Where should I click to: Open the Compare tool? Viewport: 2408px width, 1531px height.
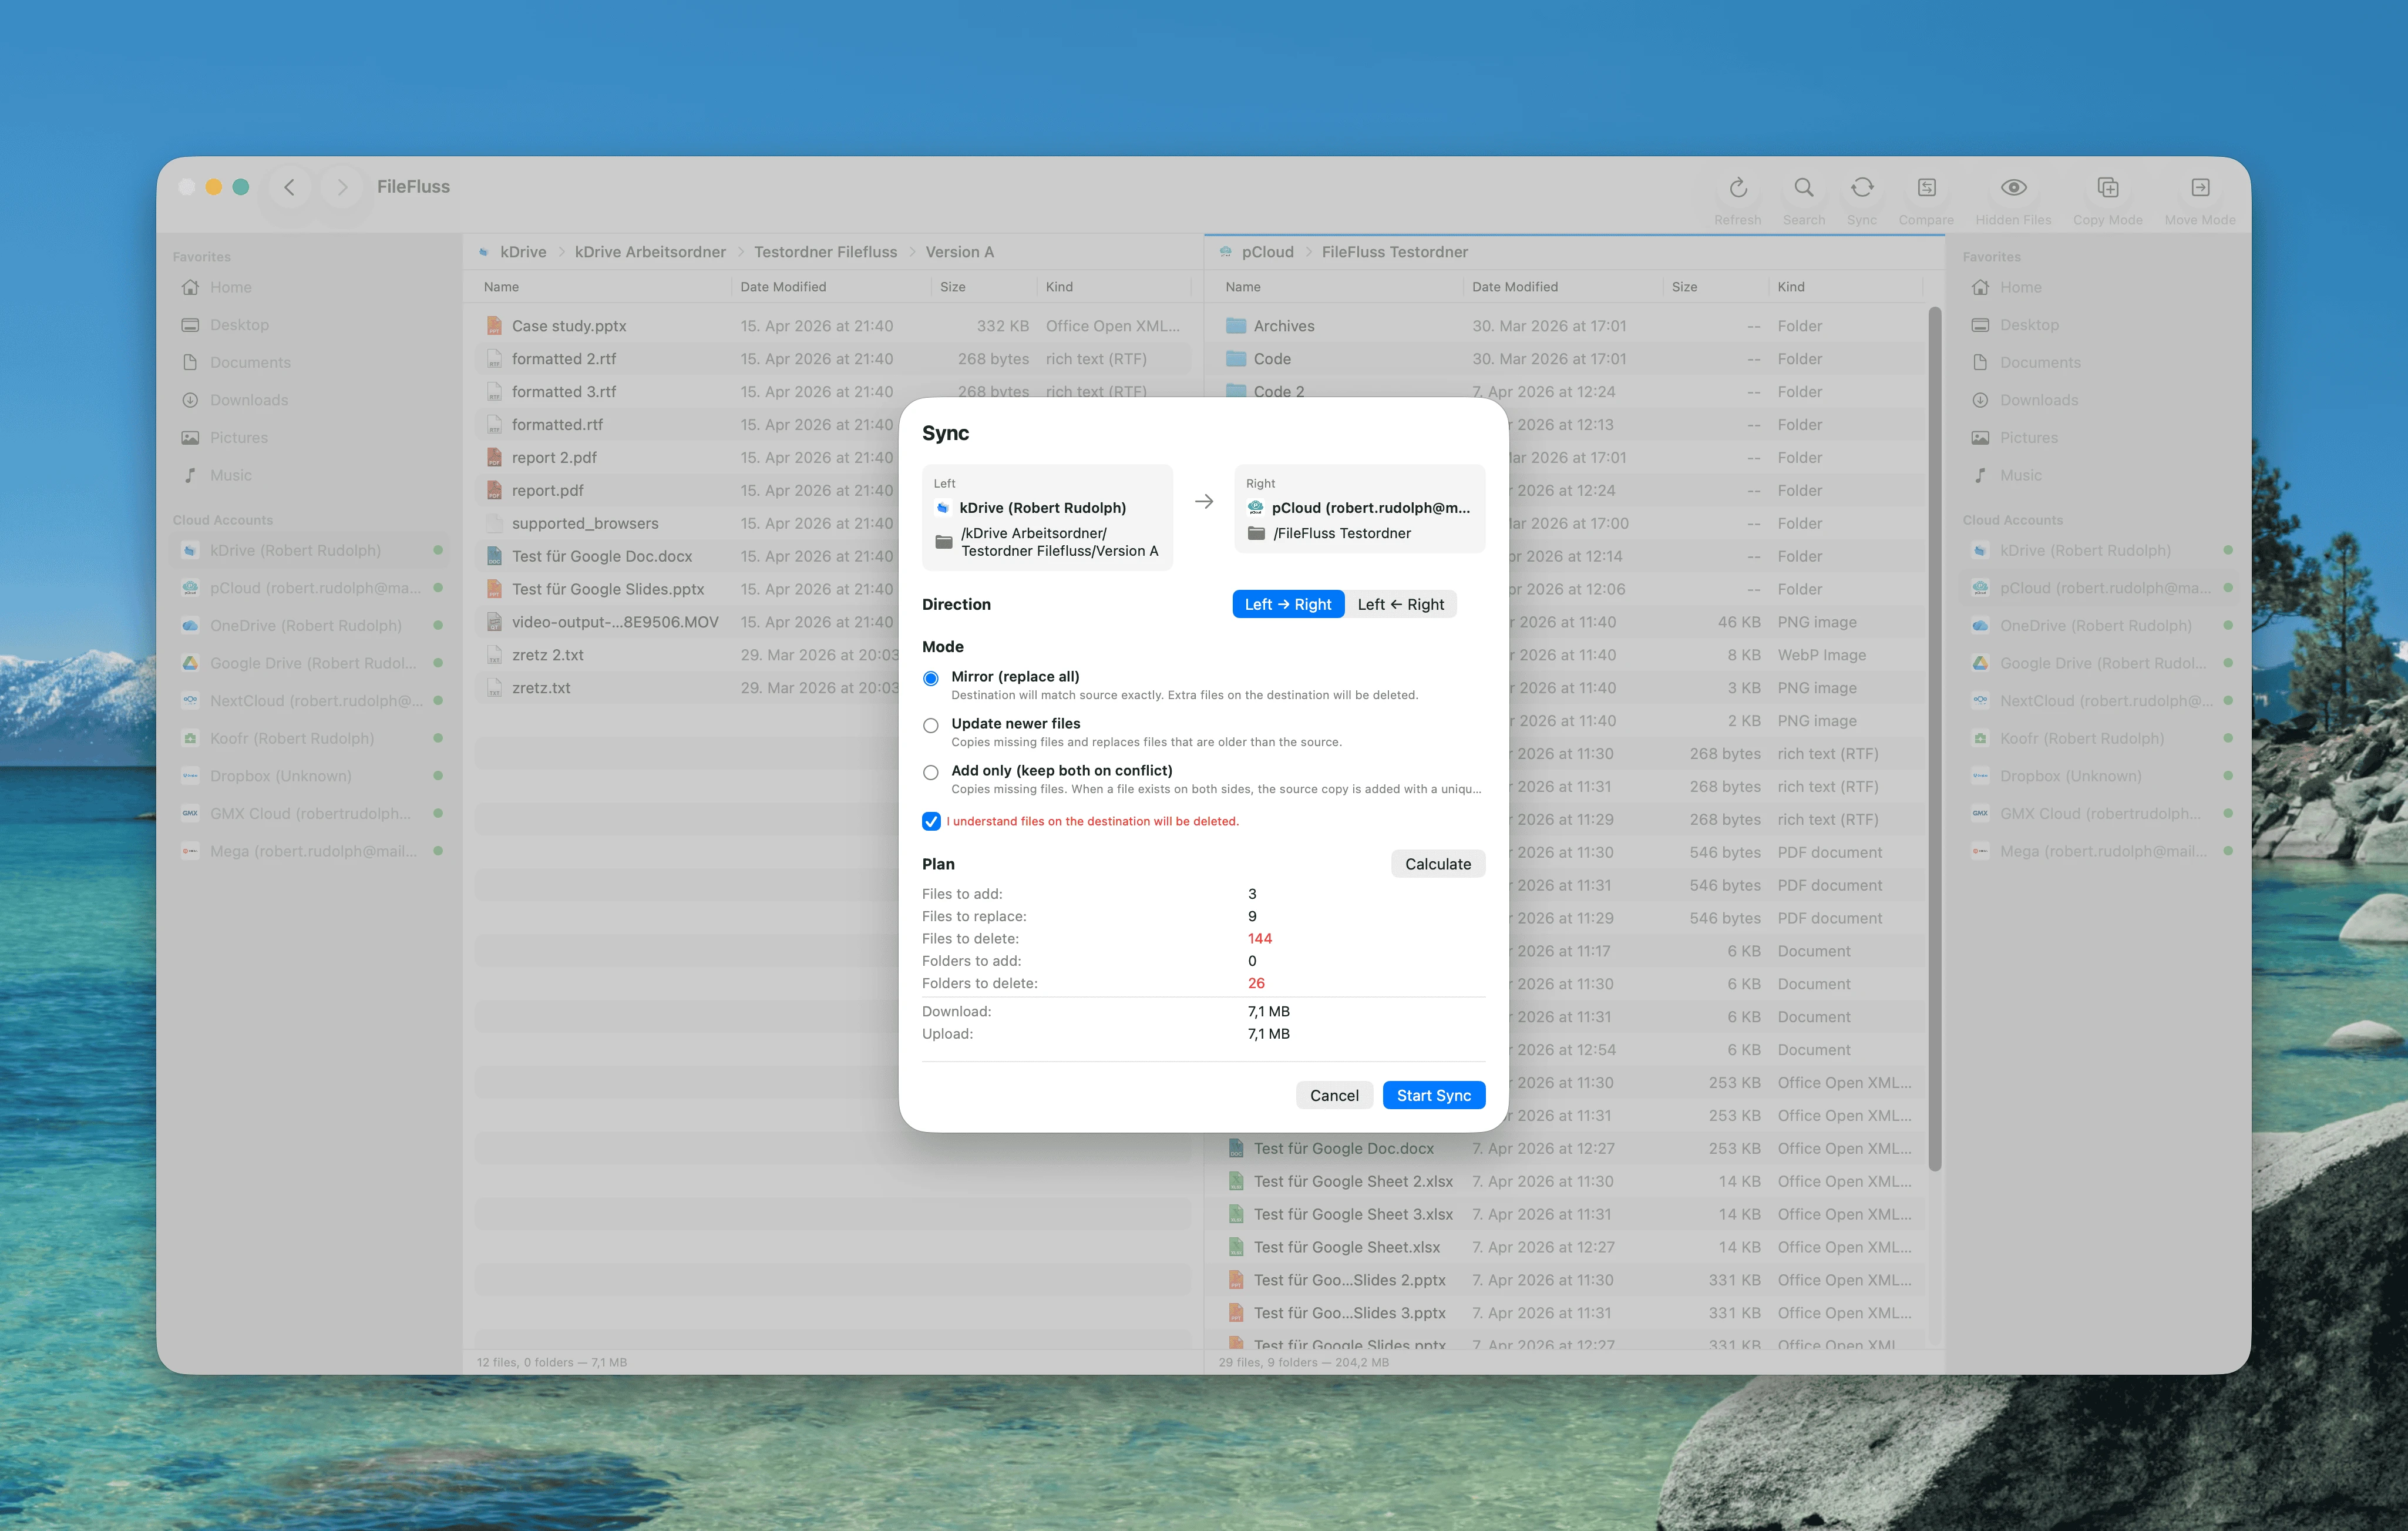1926,188
